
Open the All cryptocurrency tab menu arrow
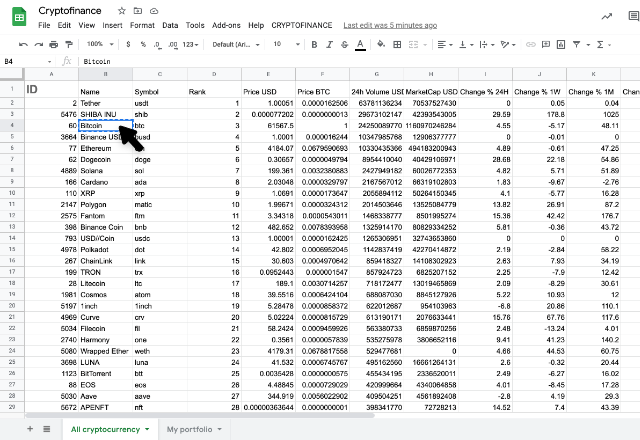[147, 429]
